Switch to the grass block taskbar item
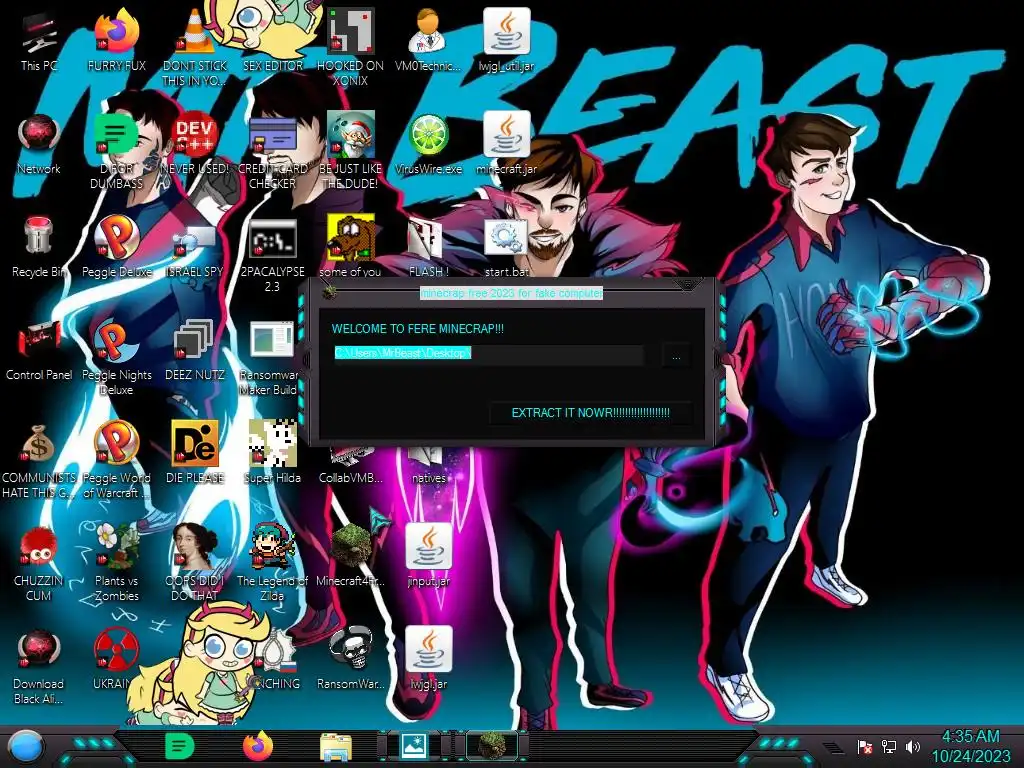 coord(492,746)
